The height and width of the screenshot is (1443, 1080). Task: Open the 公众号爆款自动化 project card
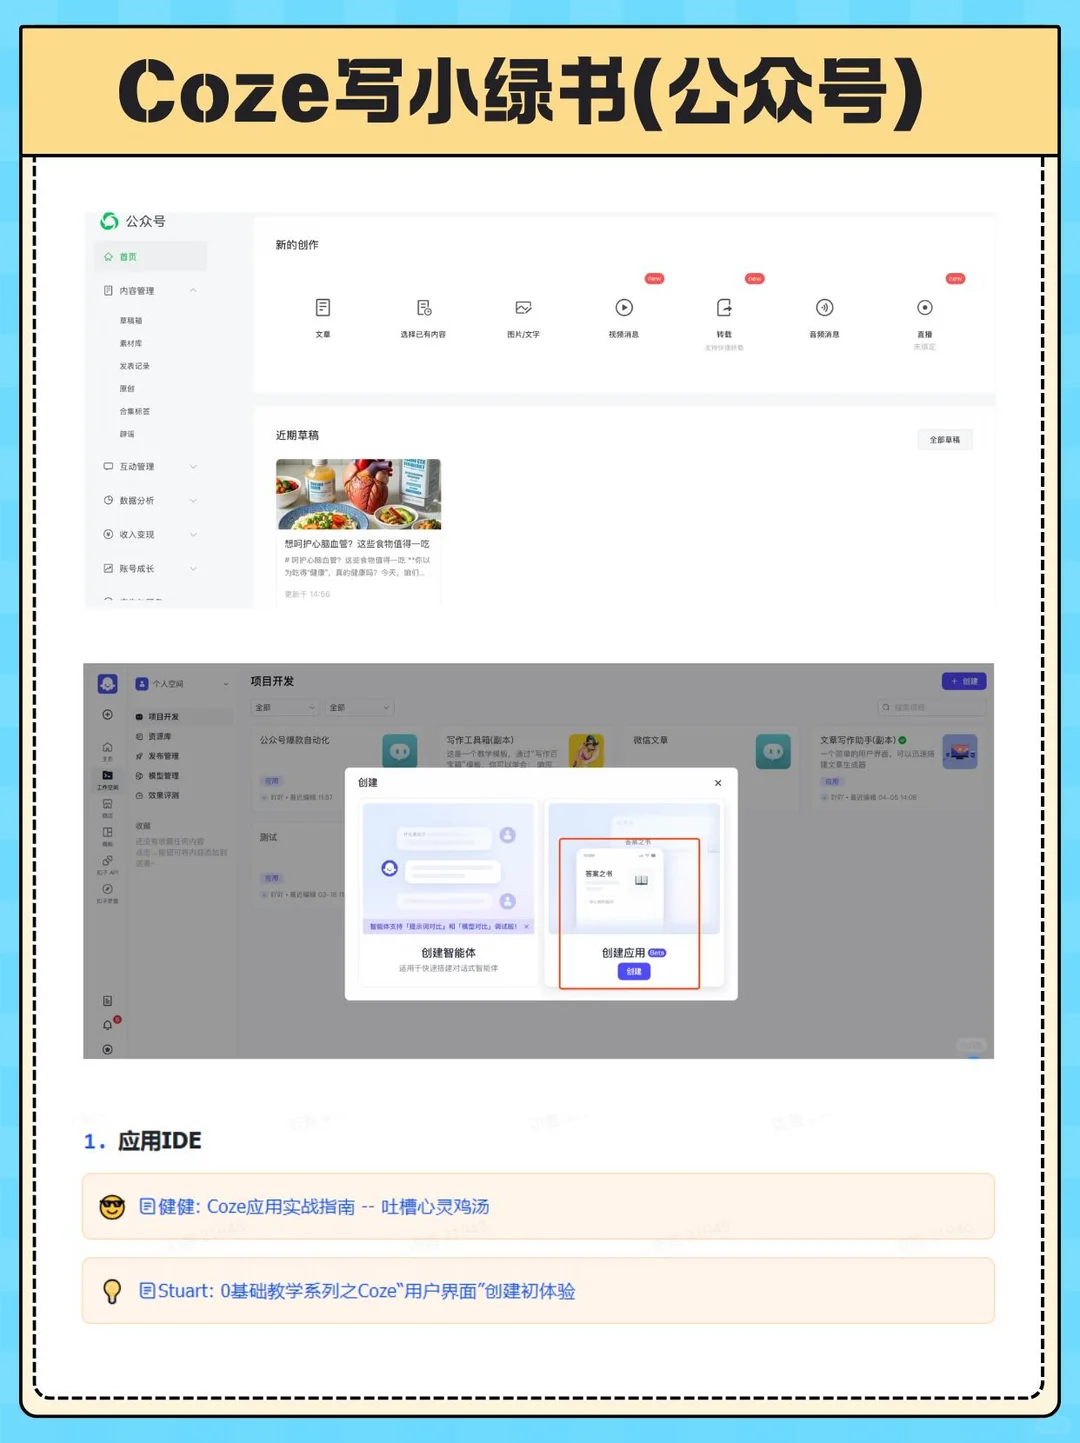[338, 768]
